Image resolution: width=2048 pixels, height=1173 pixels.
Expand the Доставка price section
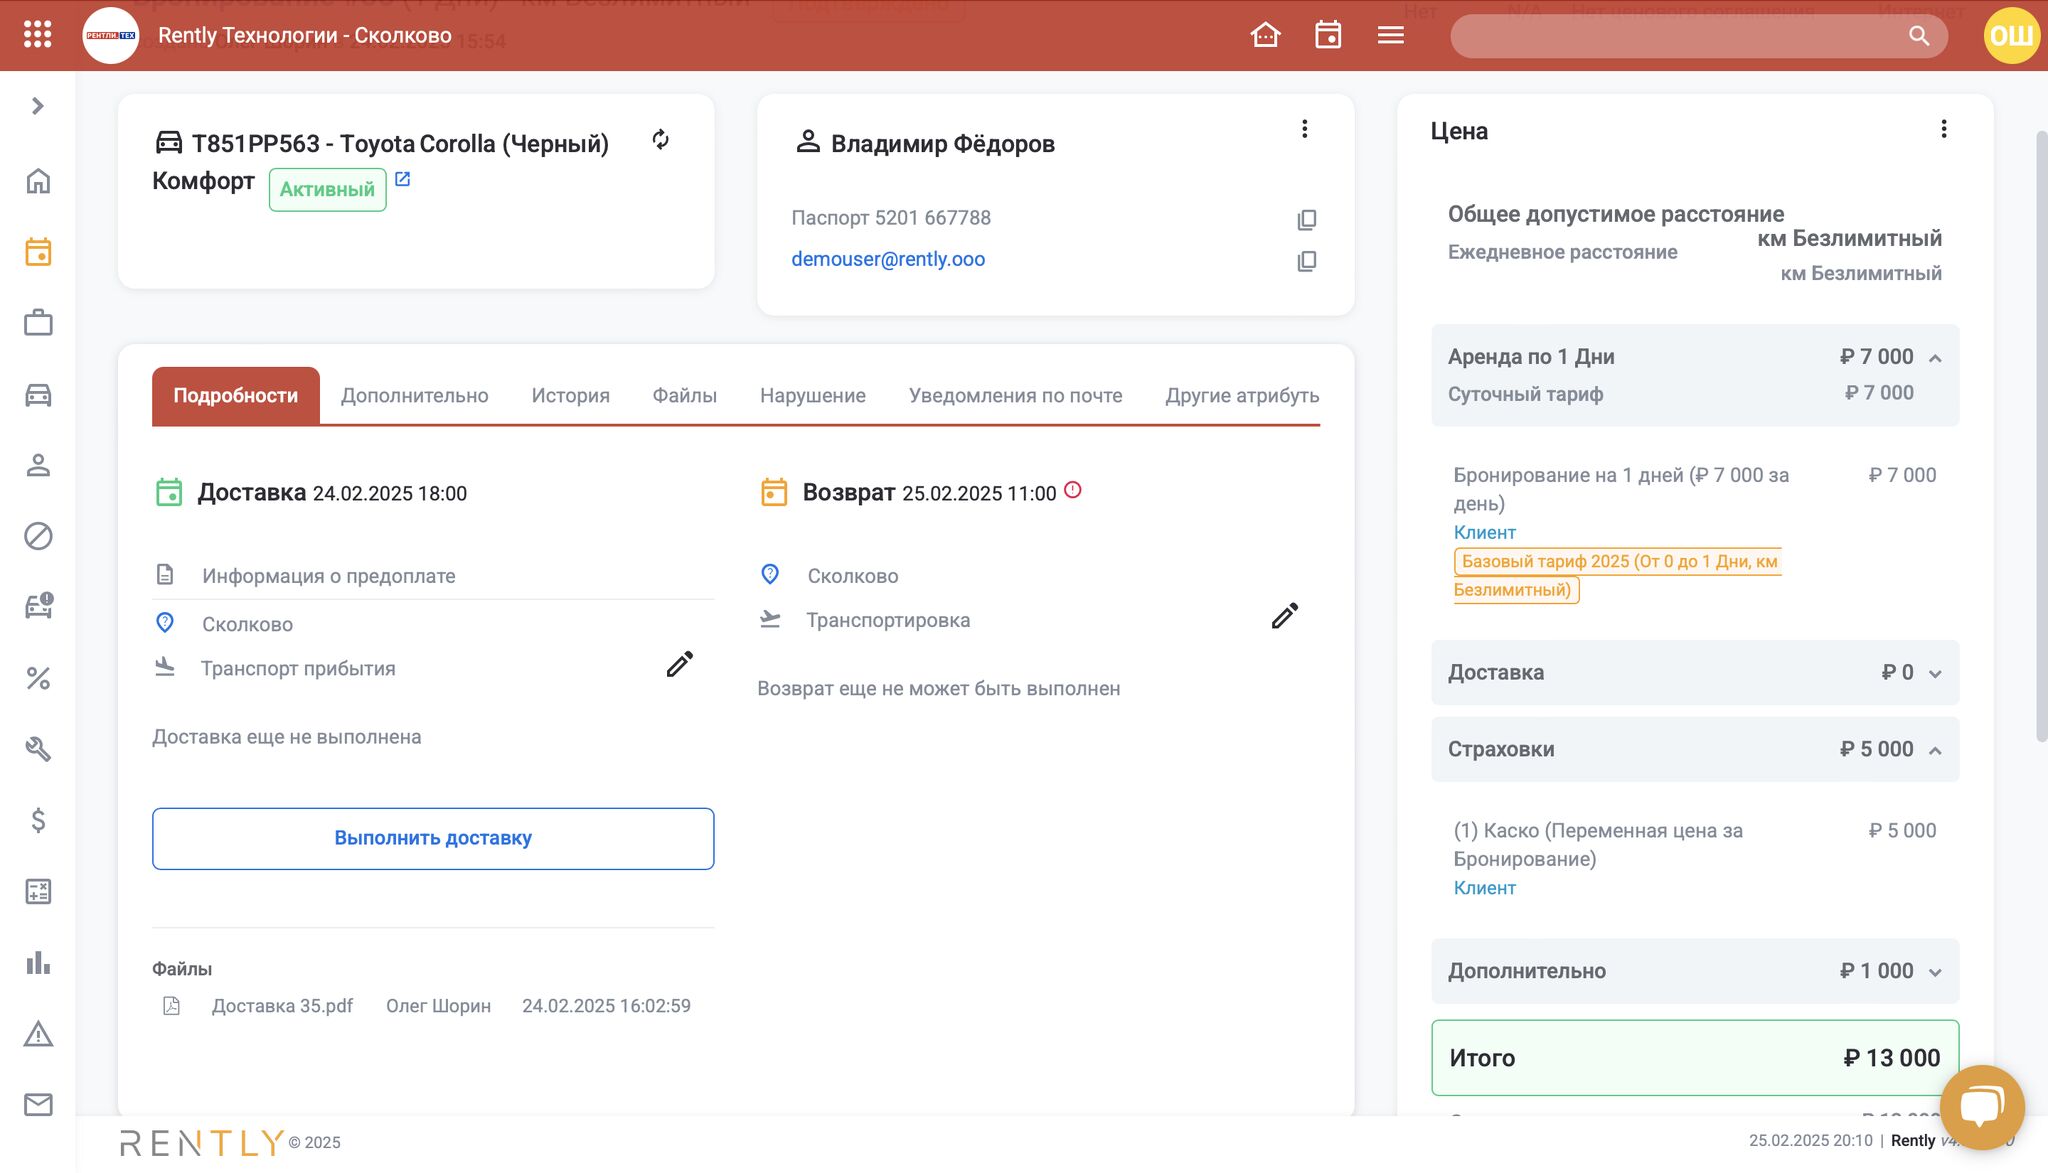(x=1935, y=673)
